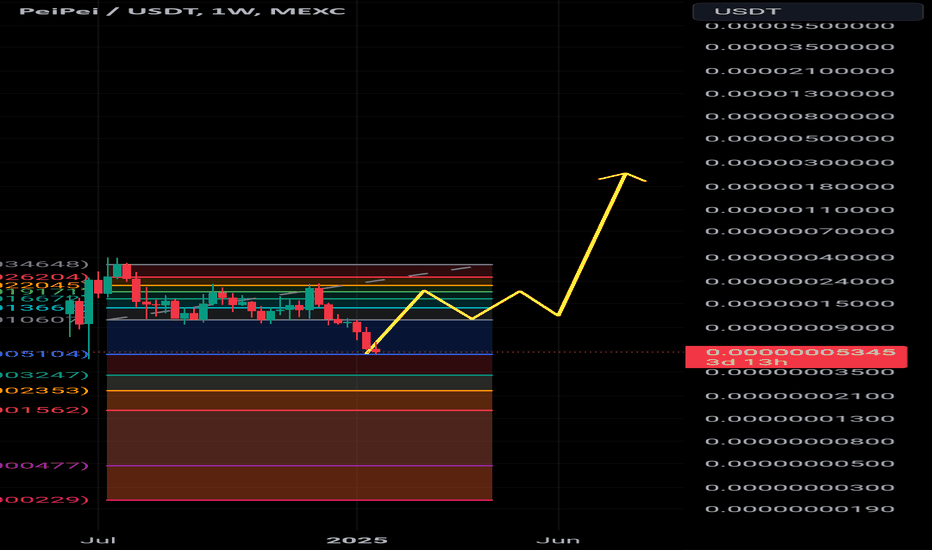932x550 pixels.
Task: Click the '2025' label on the time axis
Action: click(x=357, y=540)
